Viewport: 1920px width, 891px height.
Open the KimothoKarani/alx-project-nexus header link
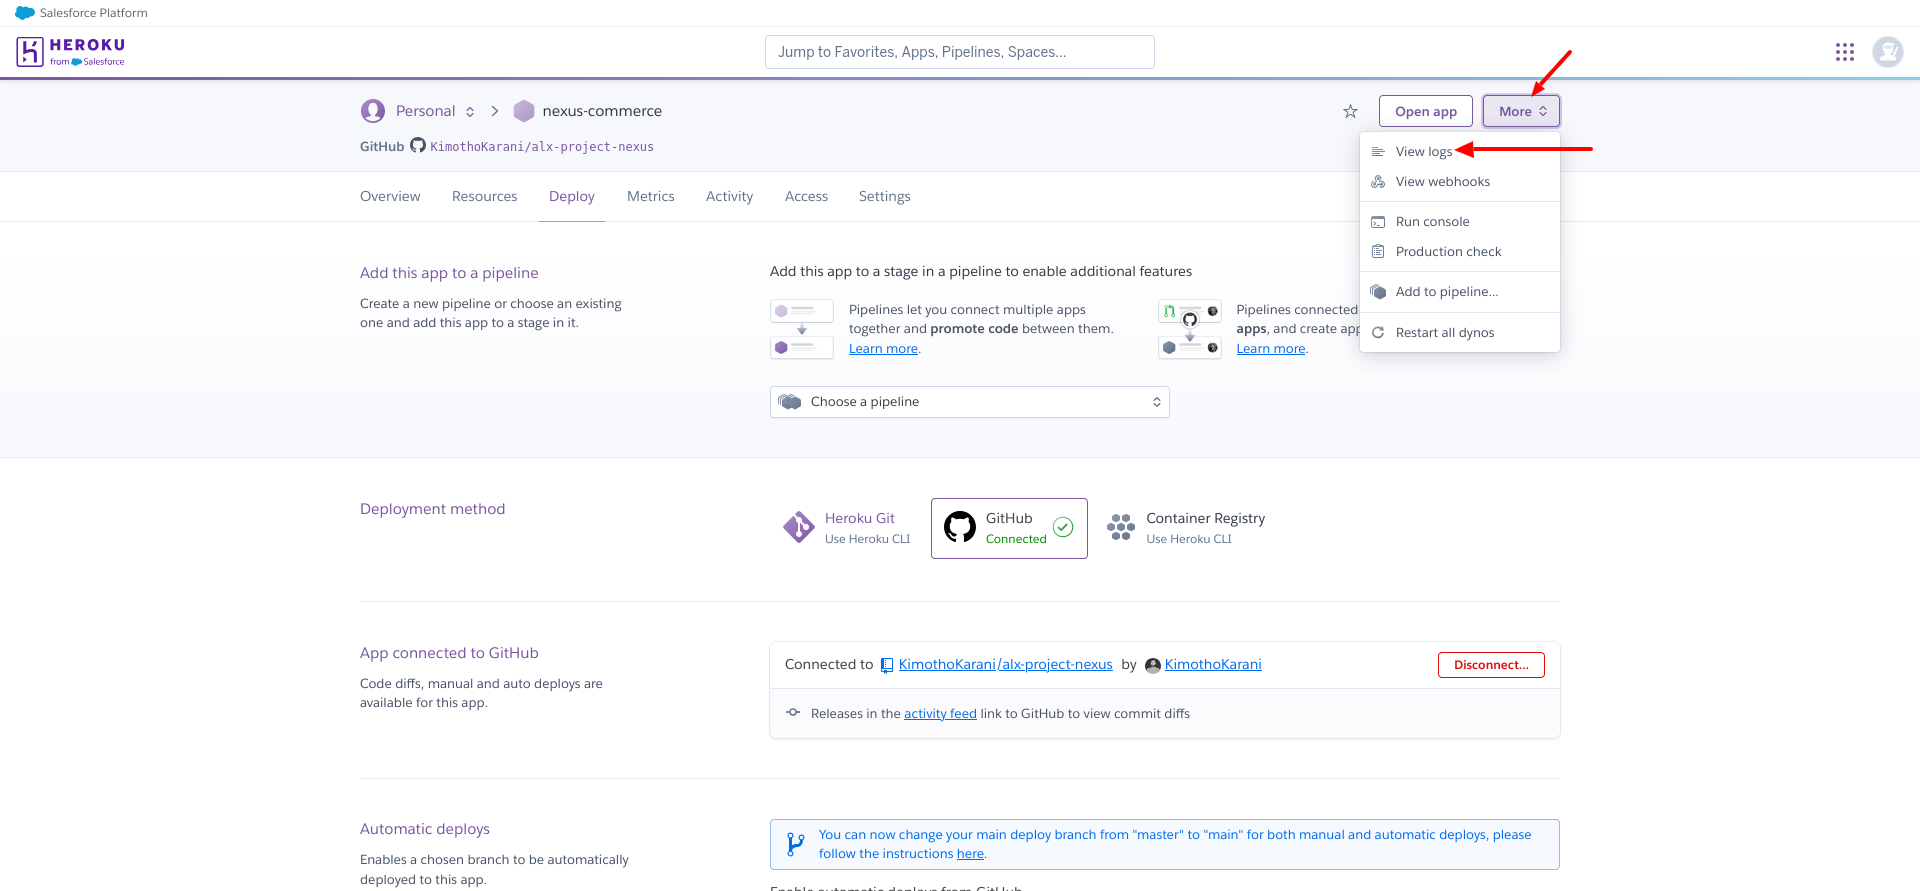pyautogui.click(x=542, y=147)
